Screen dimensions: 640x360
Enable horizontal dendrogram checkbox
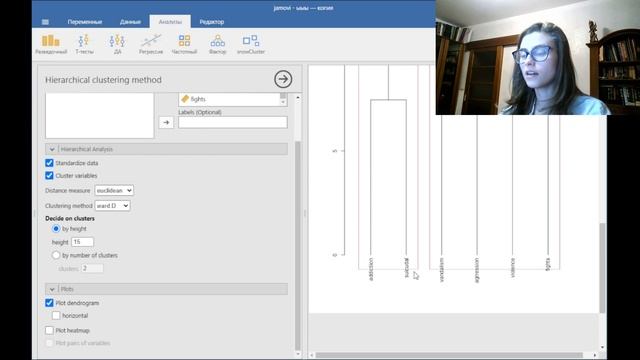(x=56, y=316)
